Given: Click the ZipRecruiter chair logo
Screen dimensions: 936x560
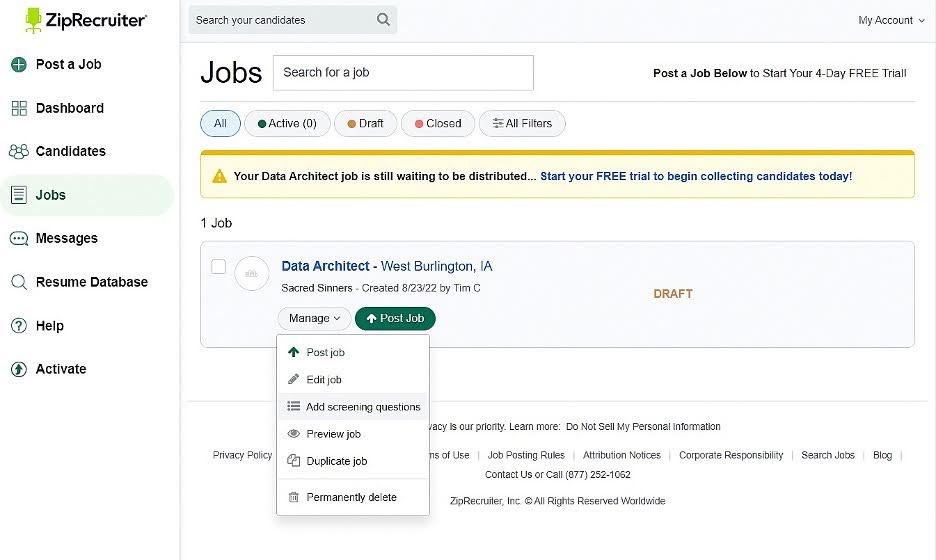Looking at the screenshot, I should [x=34, y=20].
